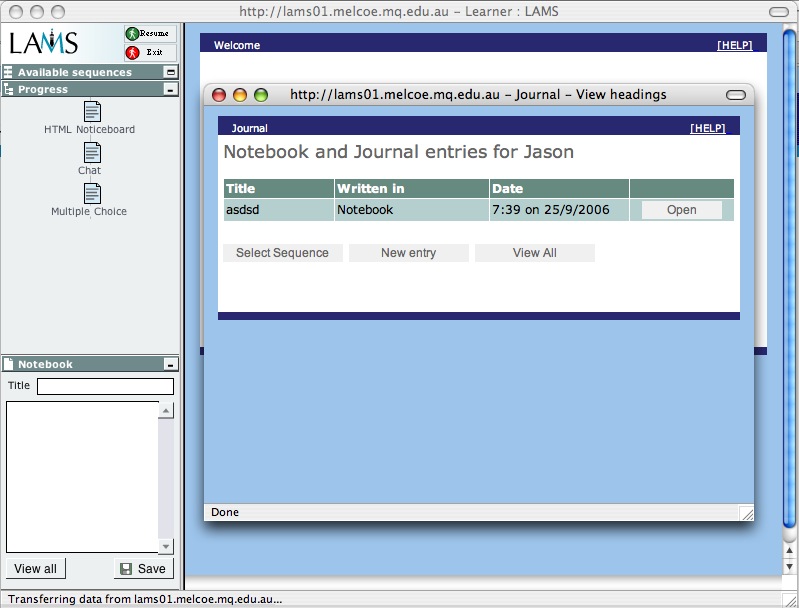799x608 pixels.
Task: Click the notebook text area scrollbar down arrow
Action: [166, 546]
